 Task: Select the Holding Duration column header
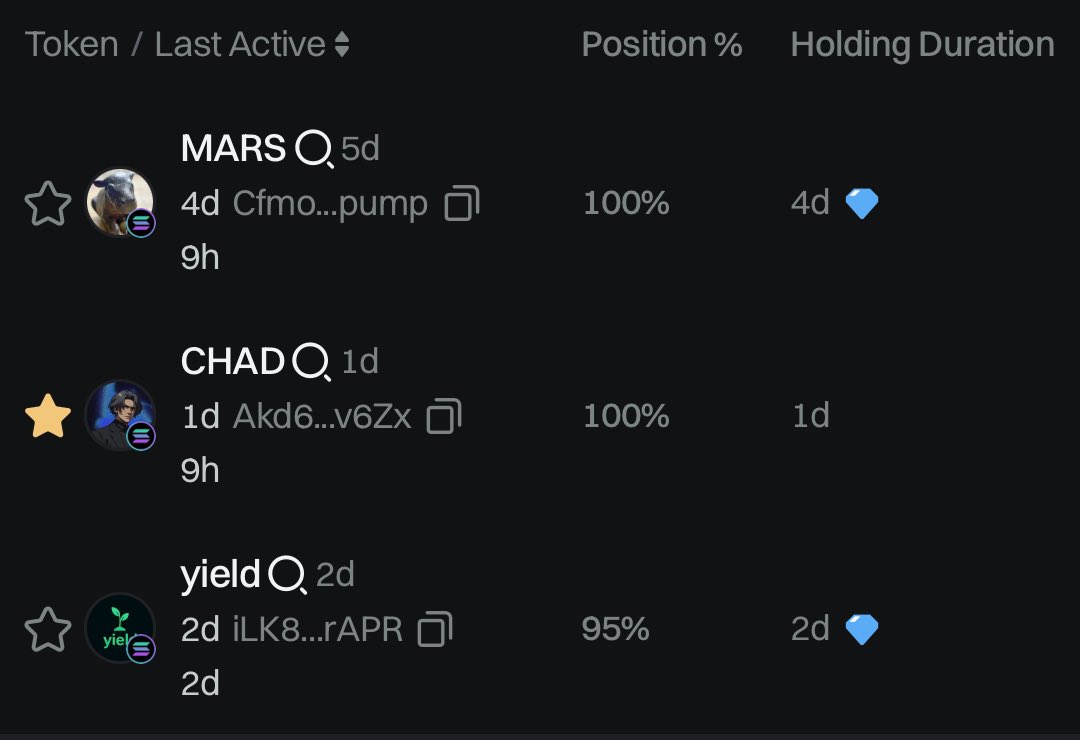[922, 45]
